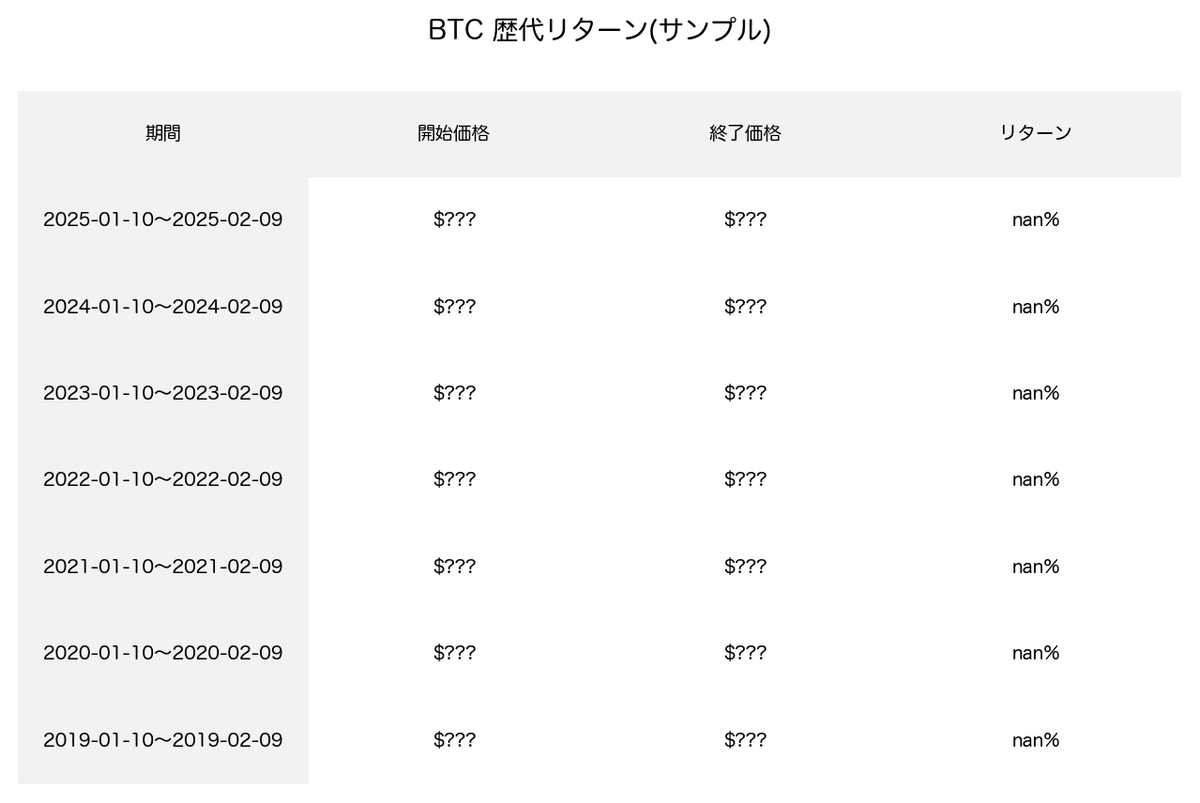Click the start price for the 2025 row
Viewport: 1200px width, 803px height.
[455, 220]
